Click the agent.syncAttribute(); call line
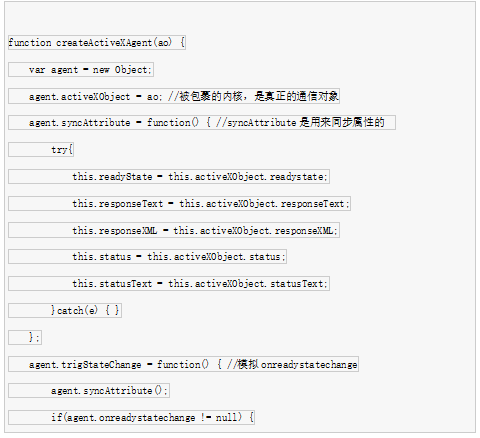This screenshot has height=438, width=480. click(x=89, y=391)
